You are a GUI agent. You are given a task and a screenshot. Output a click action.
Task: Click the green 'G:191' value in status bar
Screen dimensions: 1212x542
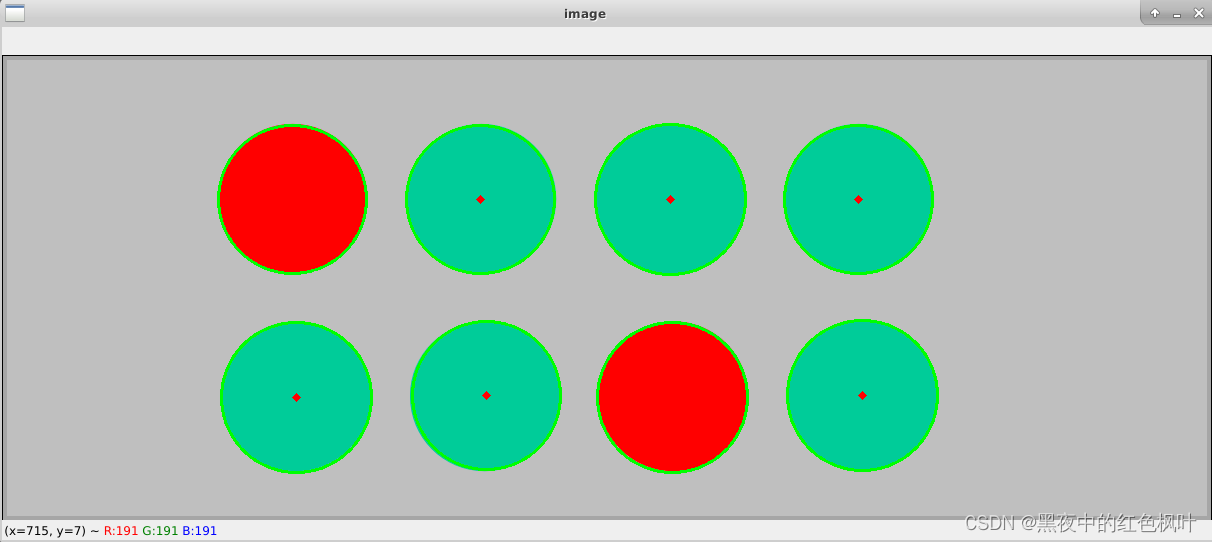point(160,531)
